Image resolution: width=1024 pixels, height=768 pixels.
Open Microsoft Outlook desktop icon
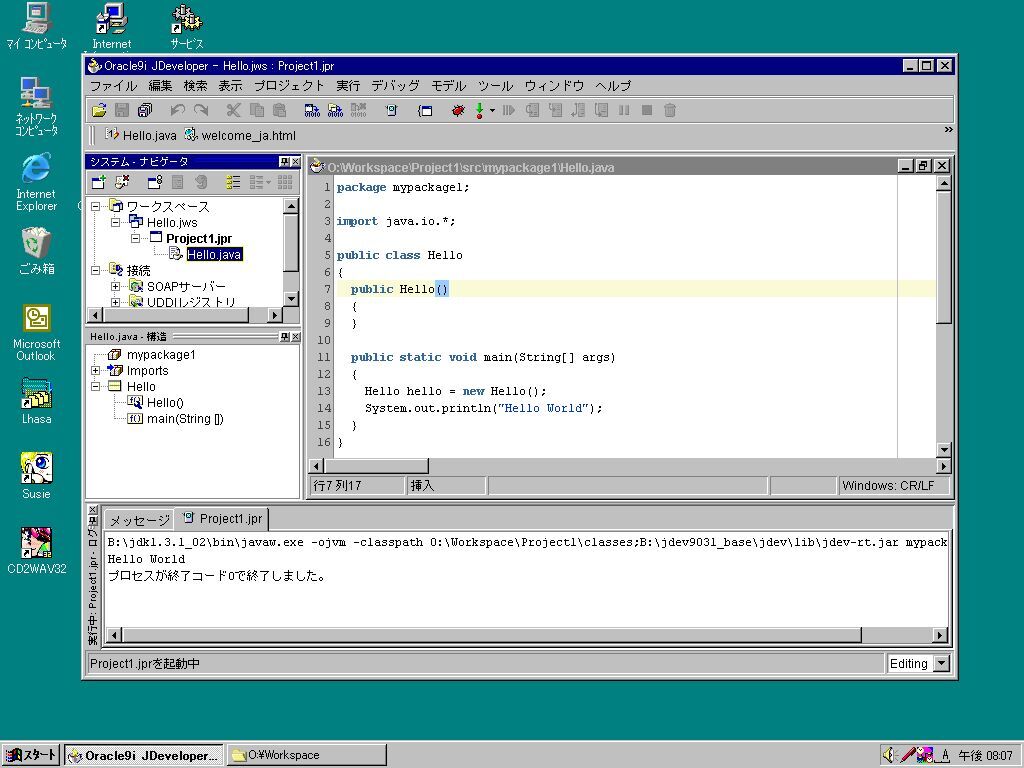tap(37, 333)
